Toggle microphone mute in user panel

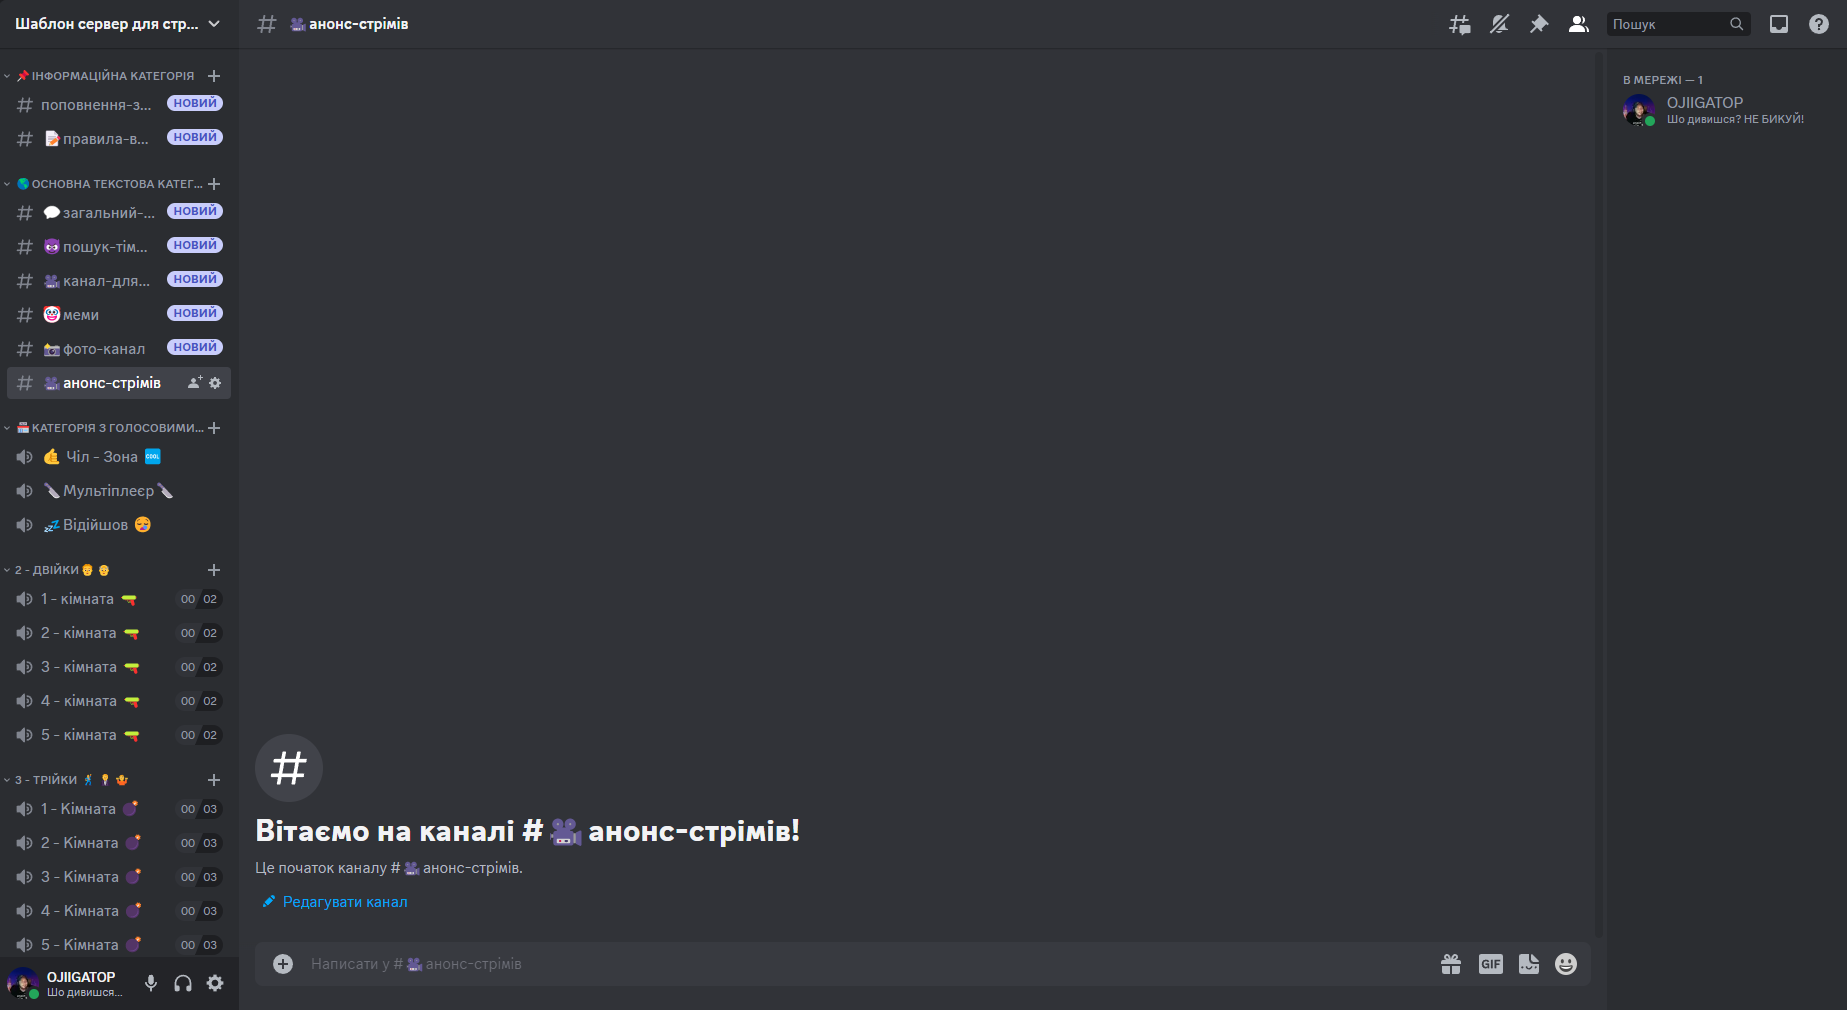(x=151, y=983)
